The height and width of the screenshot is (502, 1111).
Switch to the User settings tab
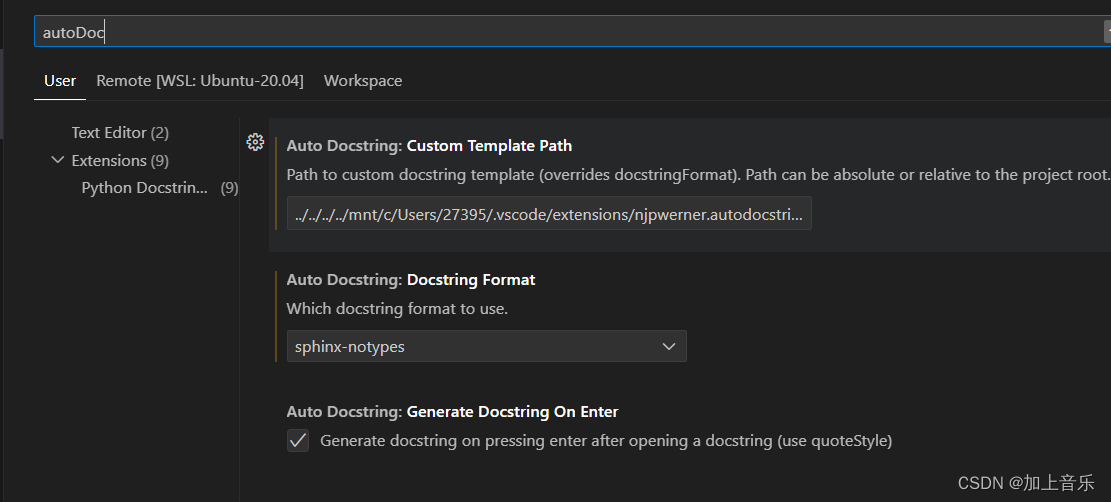point(60,81)
